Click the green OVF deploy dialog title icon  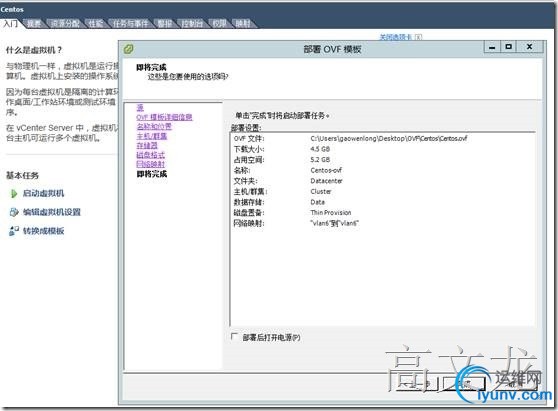(128, 49)
